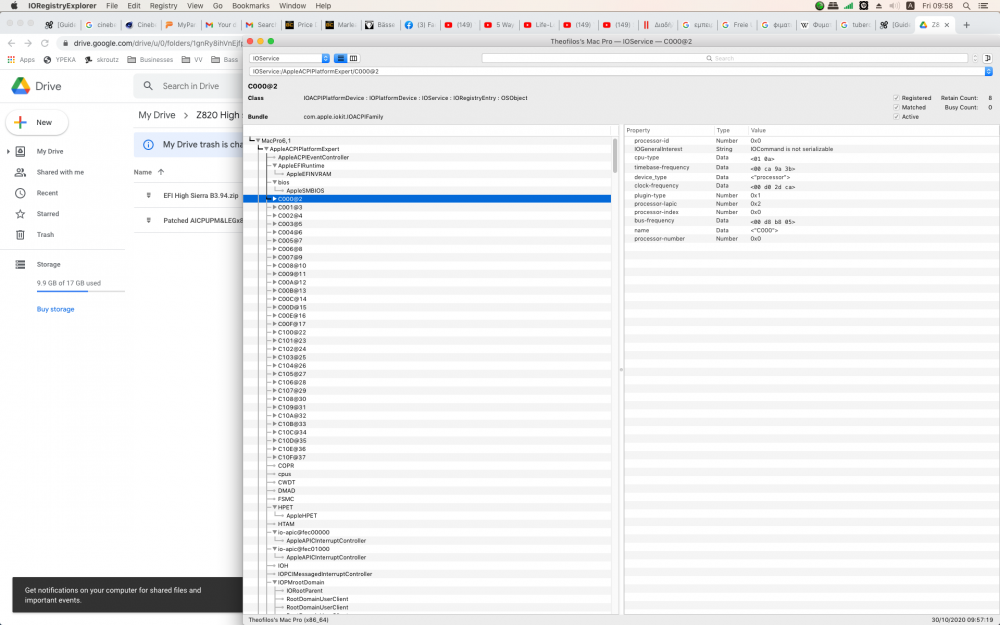Viewport: 1000px width, 625px height.
Task: Collapse the MacPro6,1 root node
Action: click(x=258, y=140)
